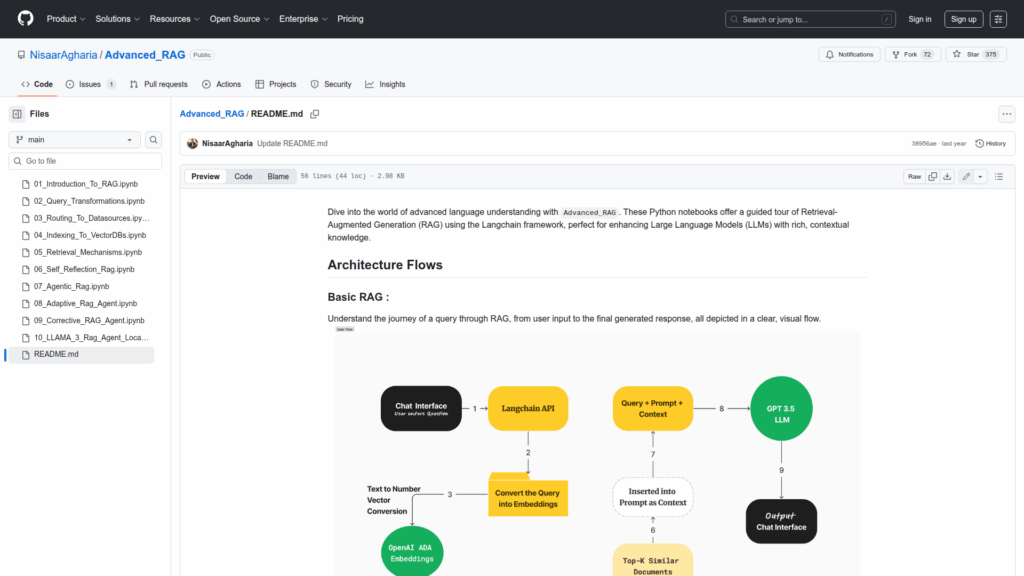Click the Go to file input

pos(85,161)
